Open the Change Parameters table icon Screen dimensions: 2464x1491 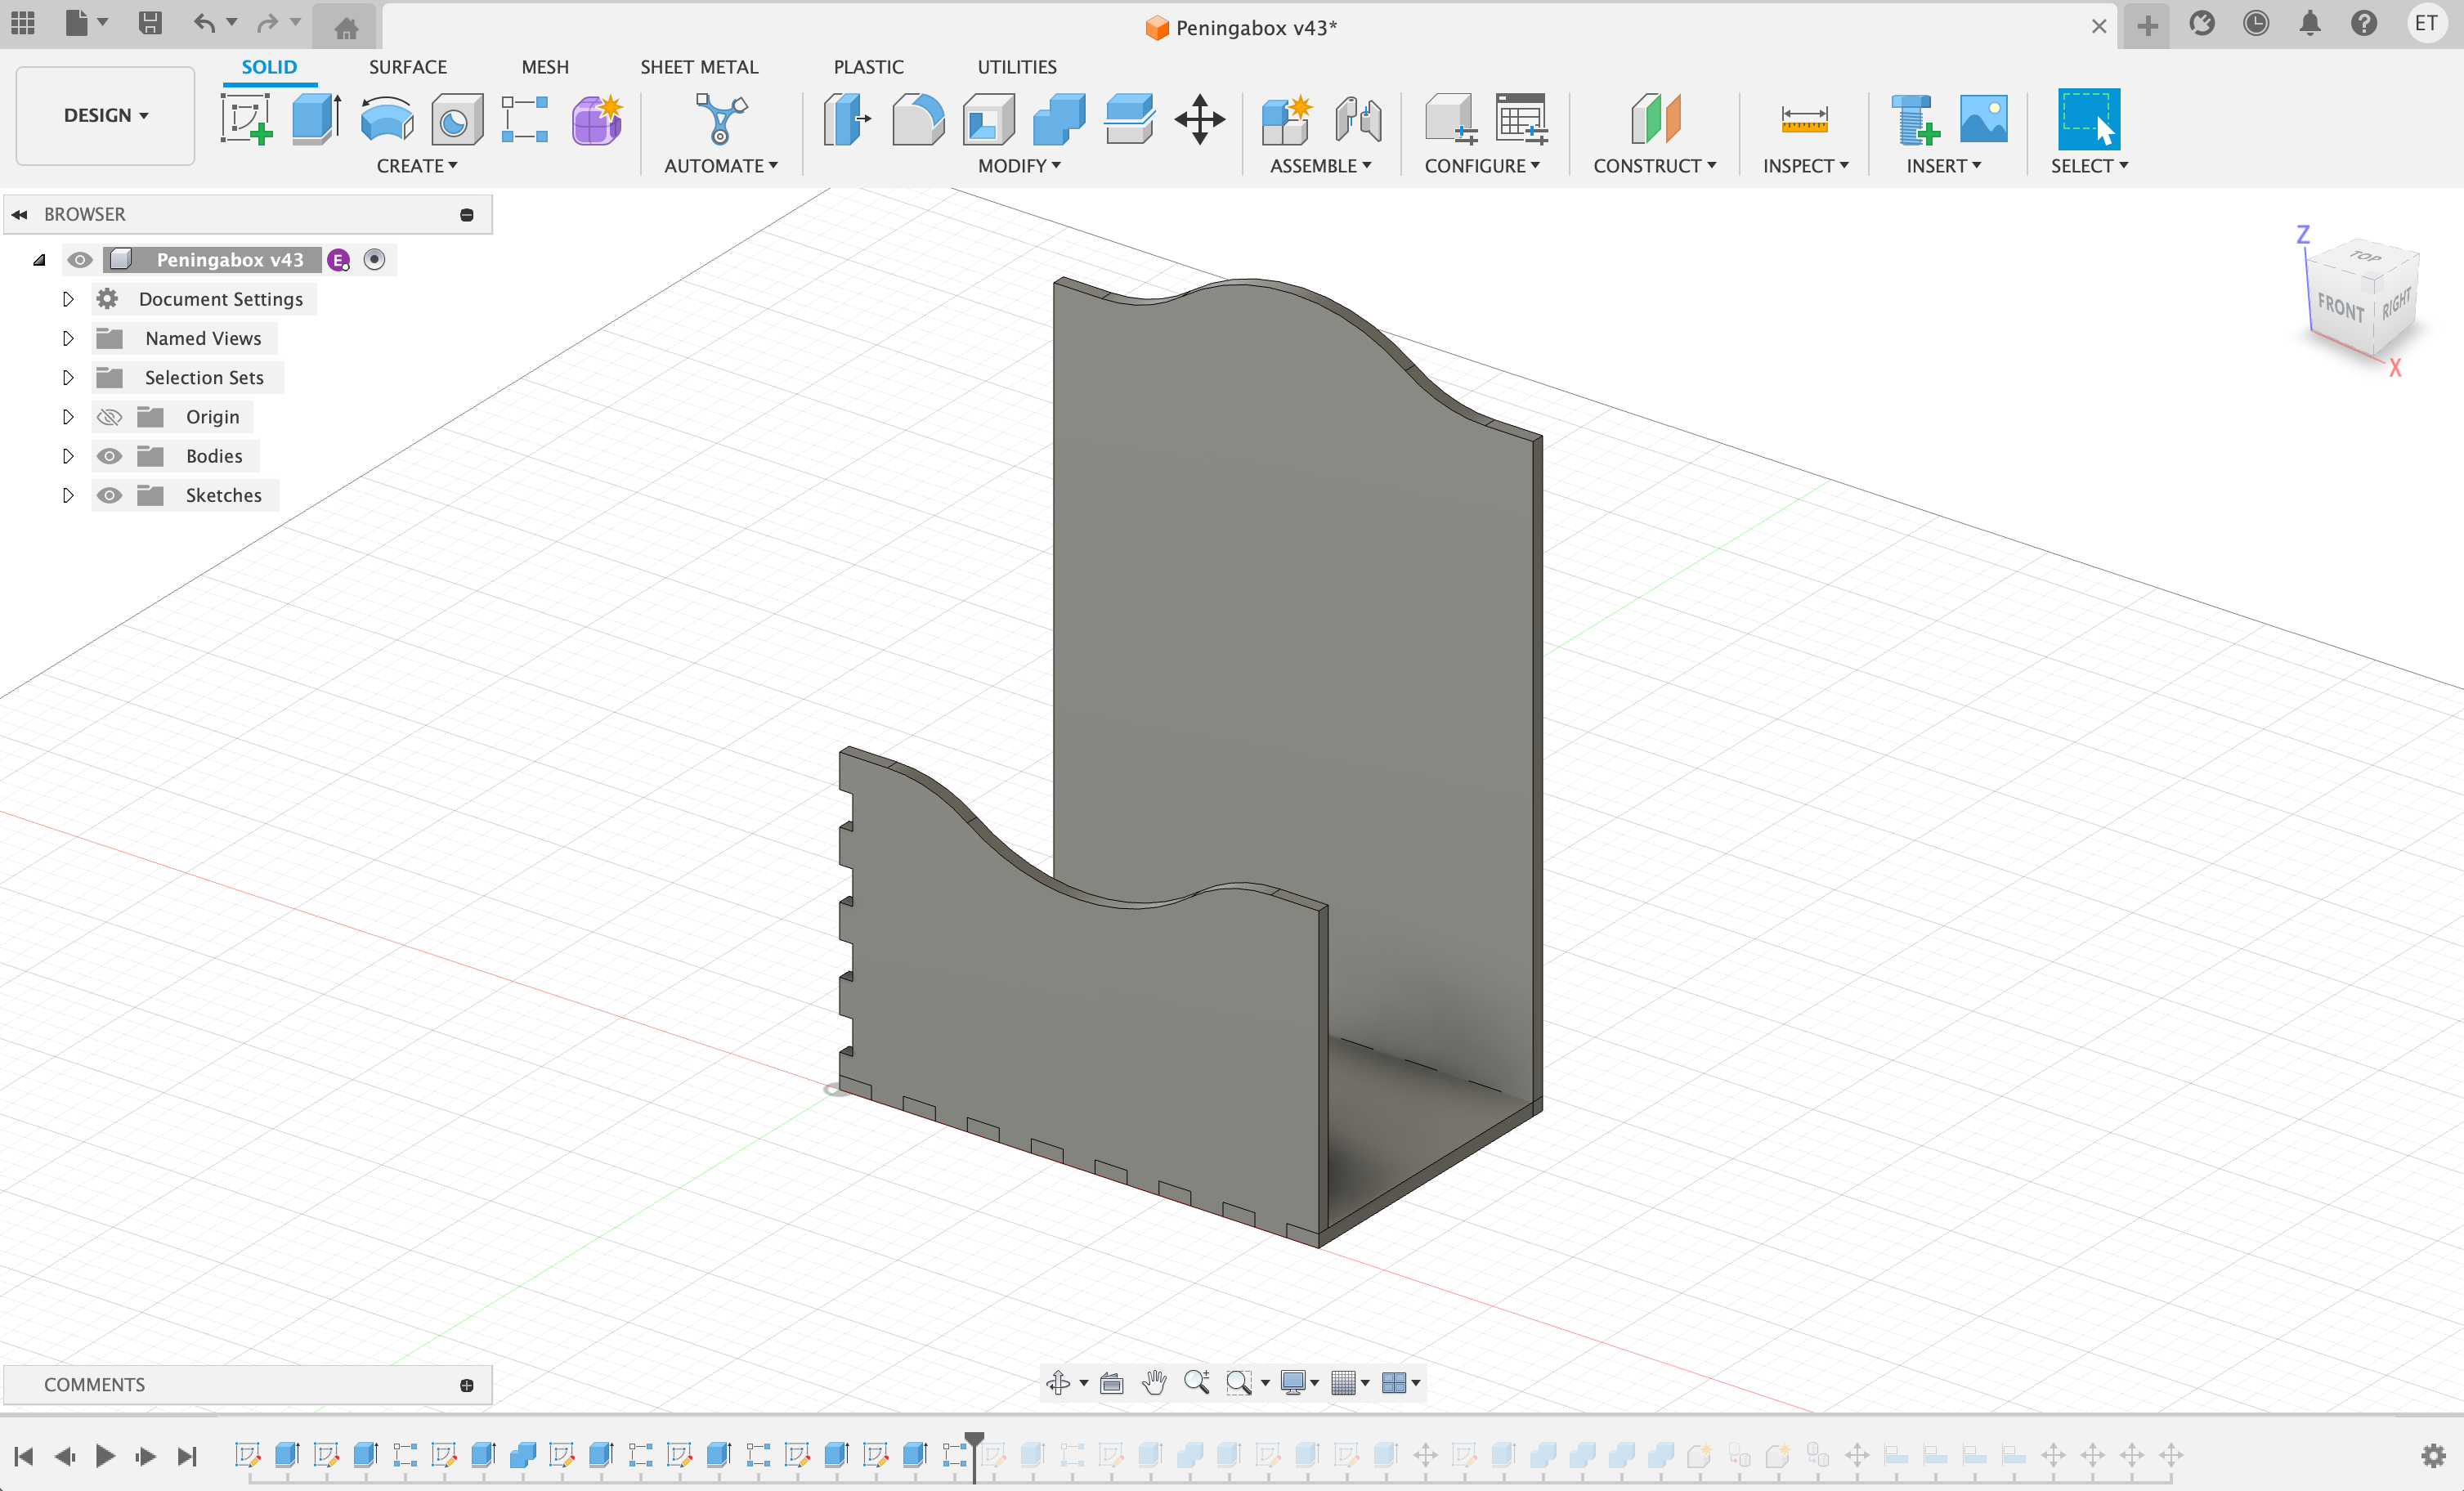[1521, 119]
